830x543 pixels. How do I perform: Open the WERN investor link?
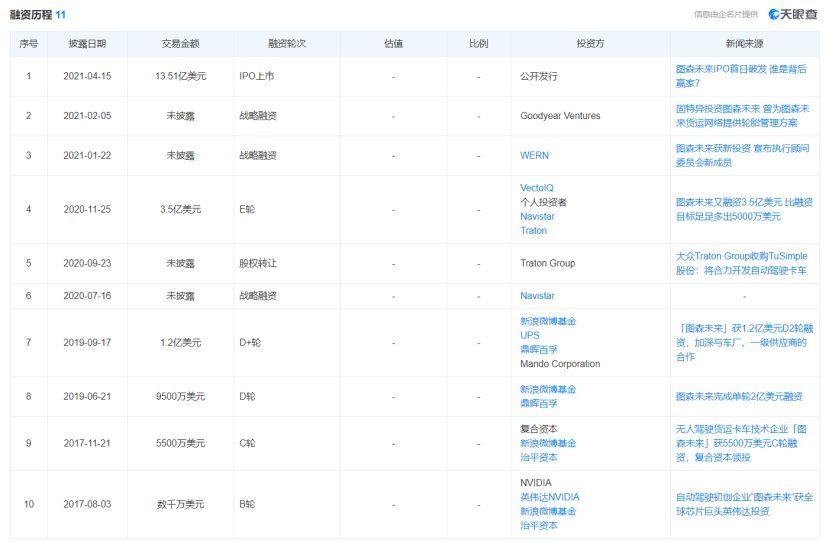click(x=534, y=156)
